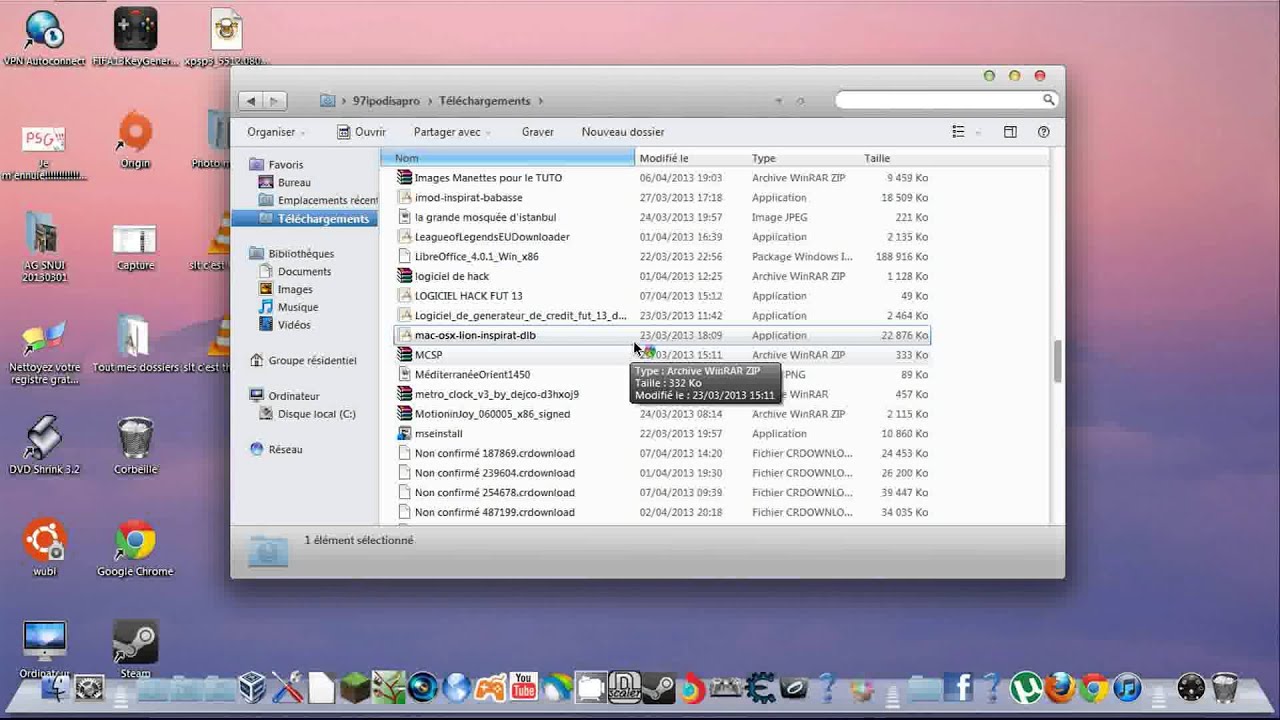Click the file list vertical scrollbar thumb
The image size is (1280, 720).
1058,361
